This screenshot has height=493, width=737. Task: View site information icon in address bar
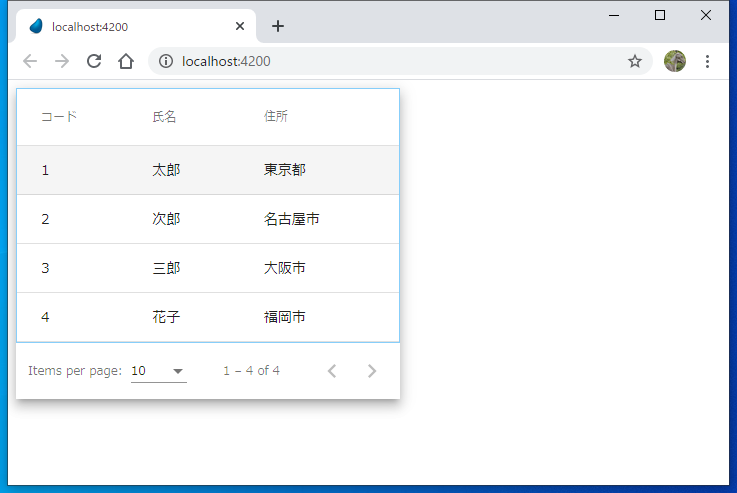coord(166,61)
